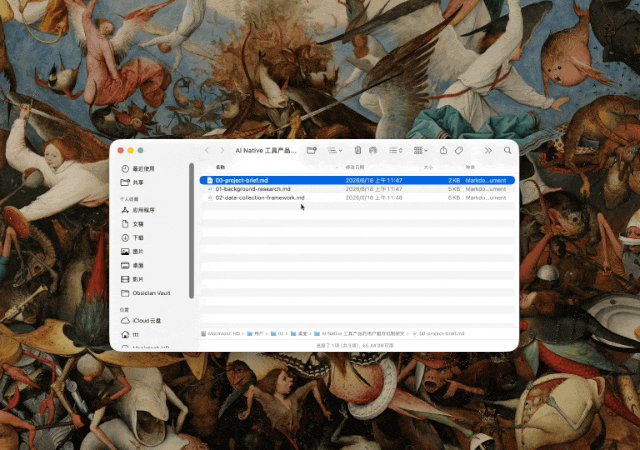This screenshot has height=450, width=640.
Task: Expand toolbar overflow double chevron
Action: tap(488, 150)
